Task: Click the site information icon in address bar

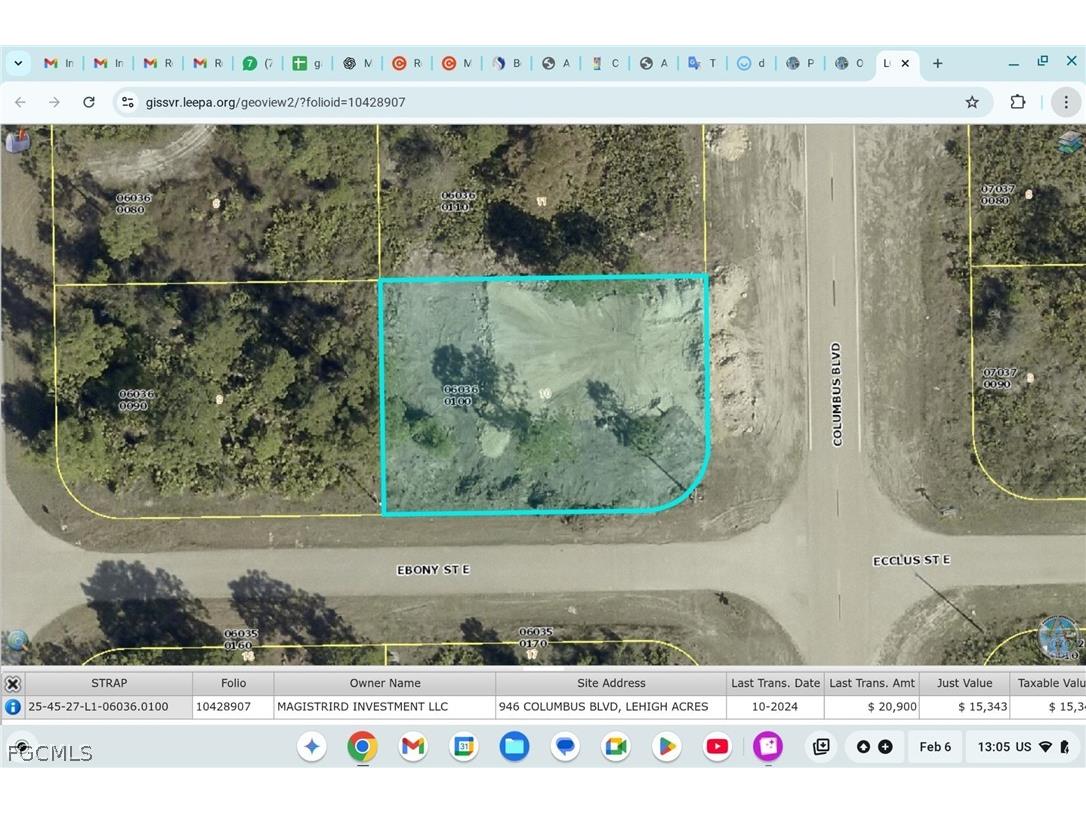Action: pyautogui.click(x=127, y=102)
